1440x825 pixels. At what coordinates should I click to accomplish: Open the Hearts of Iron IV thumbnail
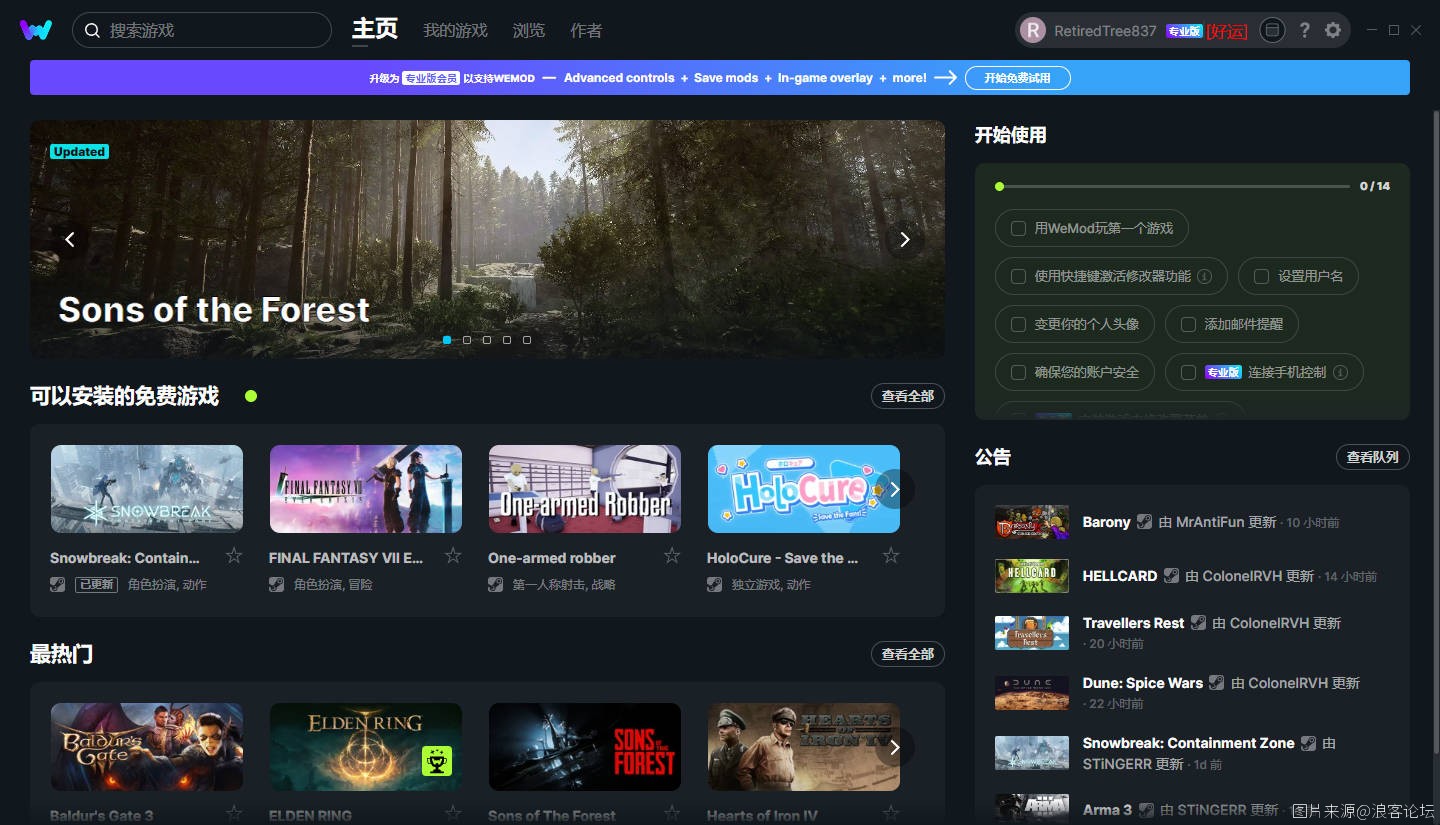tap(804, 747)
